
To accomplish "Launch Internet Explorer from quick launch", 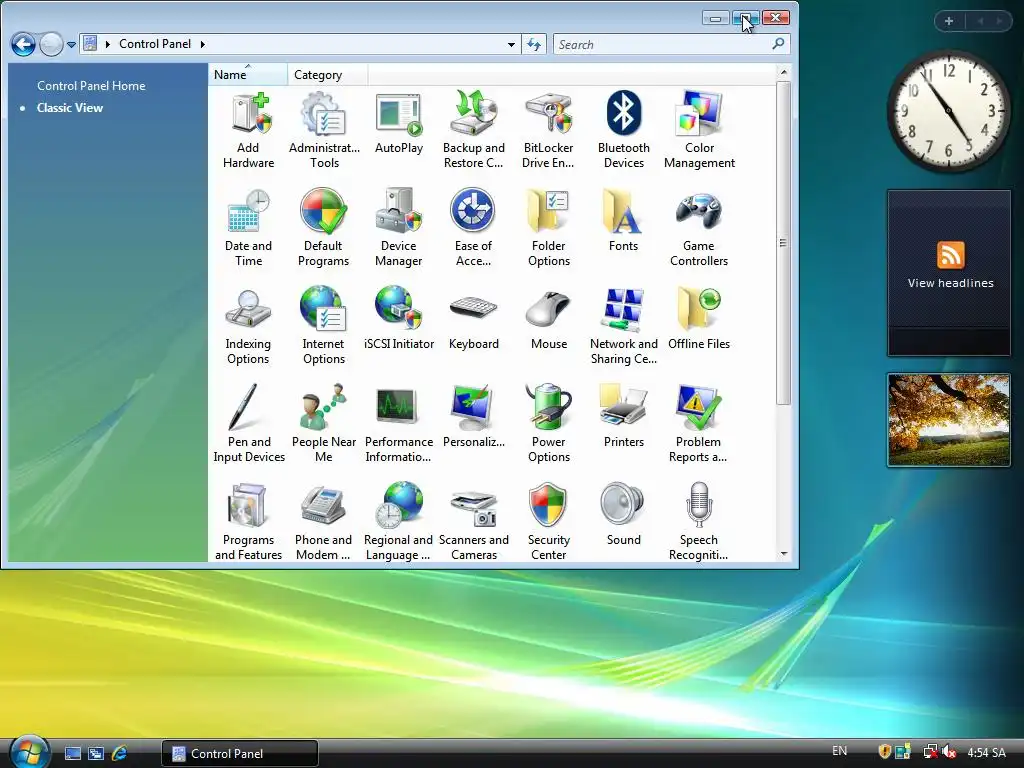I will click(120, 753).
